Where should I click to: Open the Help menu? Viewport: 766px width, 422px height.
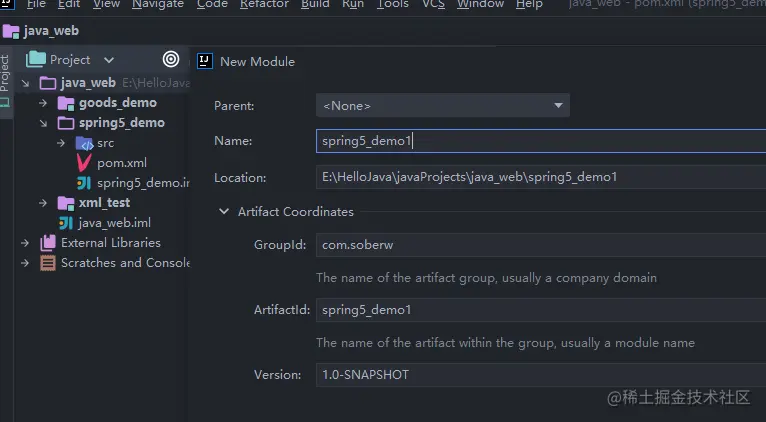click(529, 4)
